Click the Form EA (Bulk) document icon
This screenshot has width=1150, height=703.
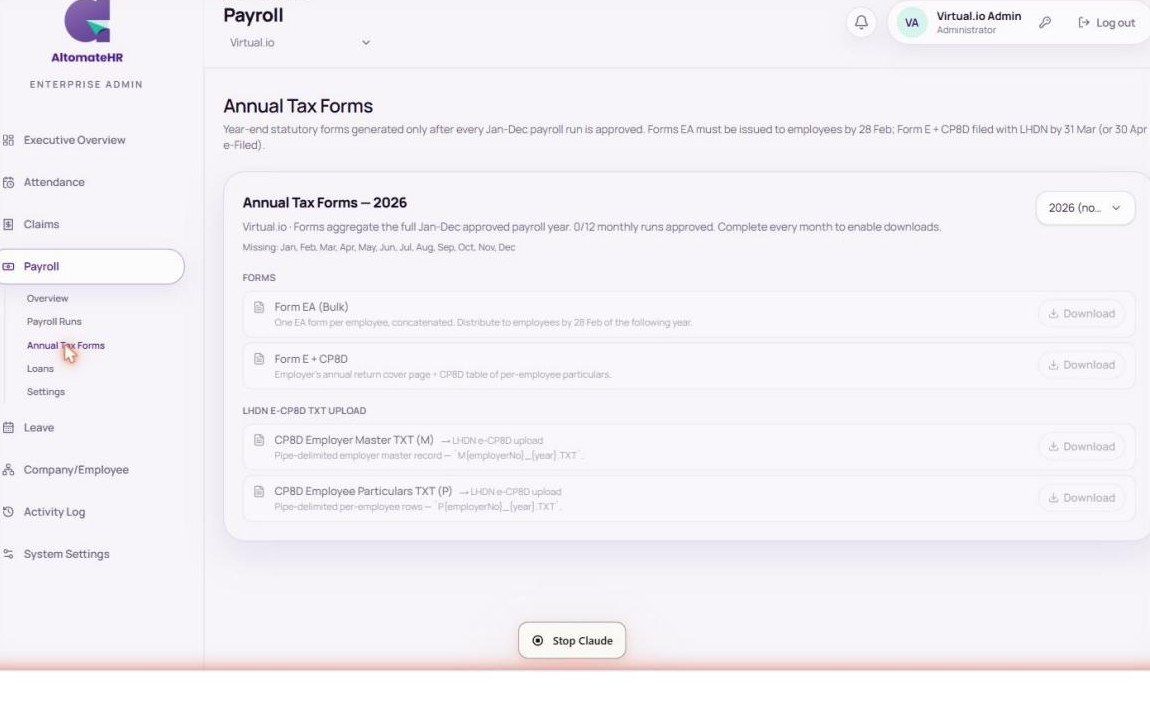click(x=259, y=307)
